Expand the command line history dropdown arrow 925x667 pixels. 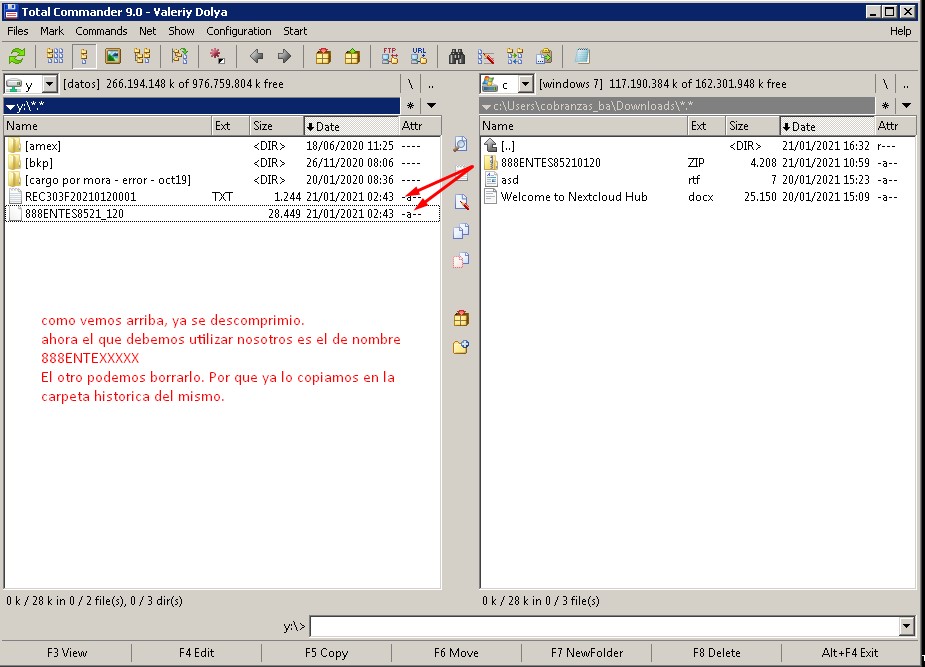tap(906, 627)
